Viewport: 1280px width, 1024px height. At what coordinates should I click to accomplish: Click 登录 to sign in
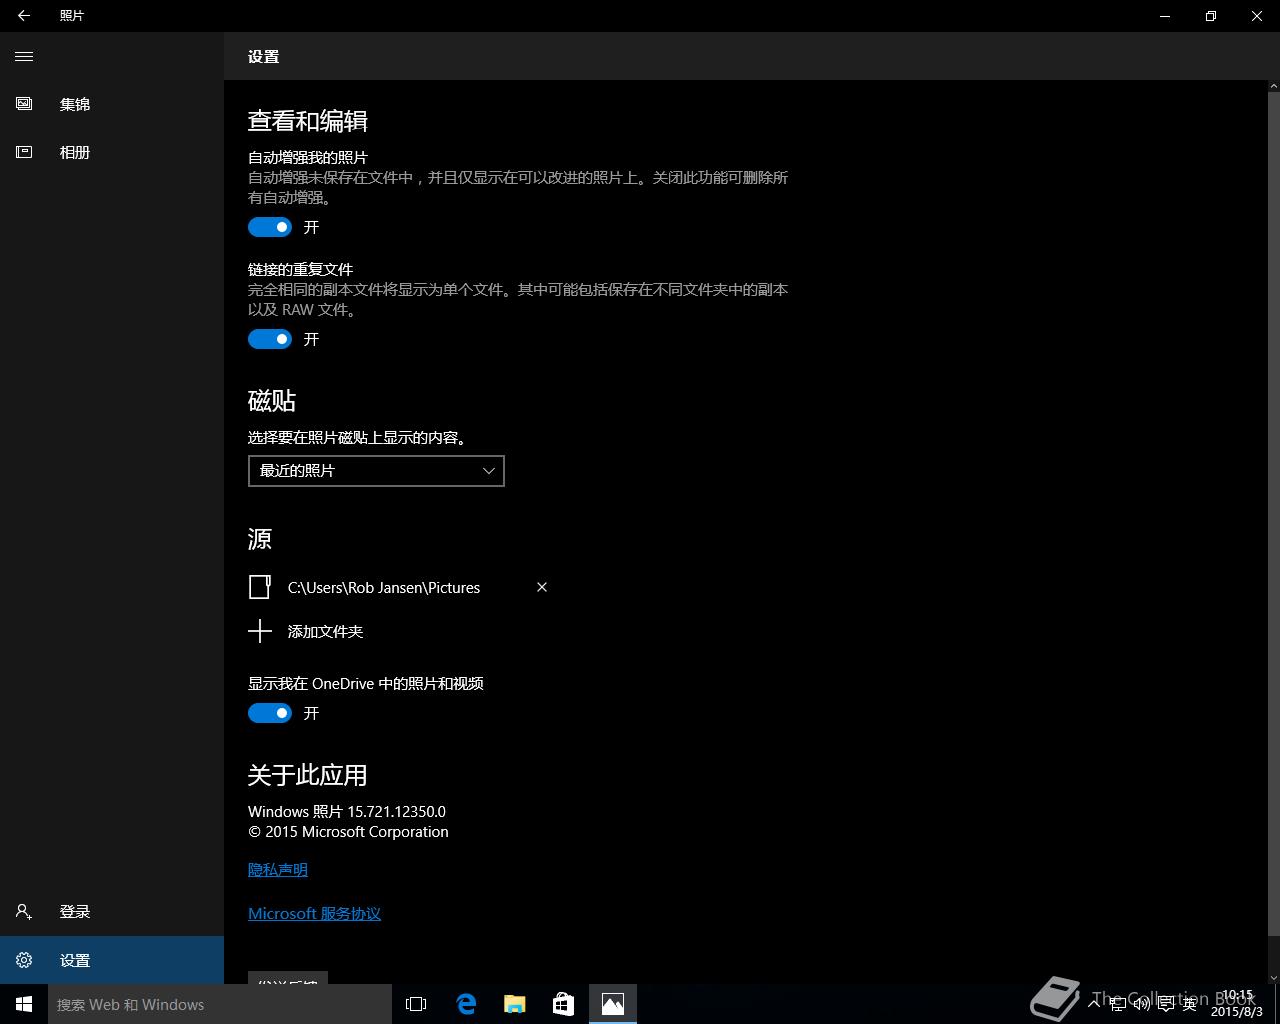(x=112, y=912)
